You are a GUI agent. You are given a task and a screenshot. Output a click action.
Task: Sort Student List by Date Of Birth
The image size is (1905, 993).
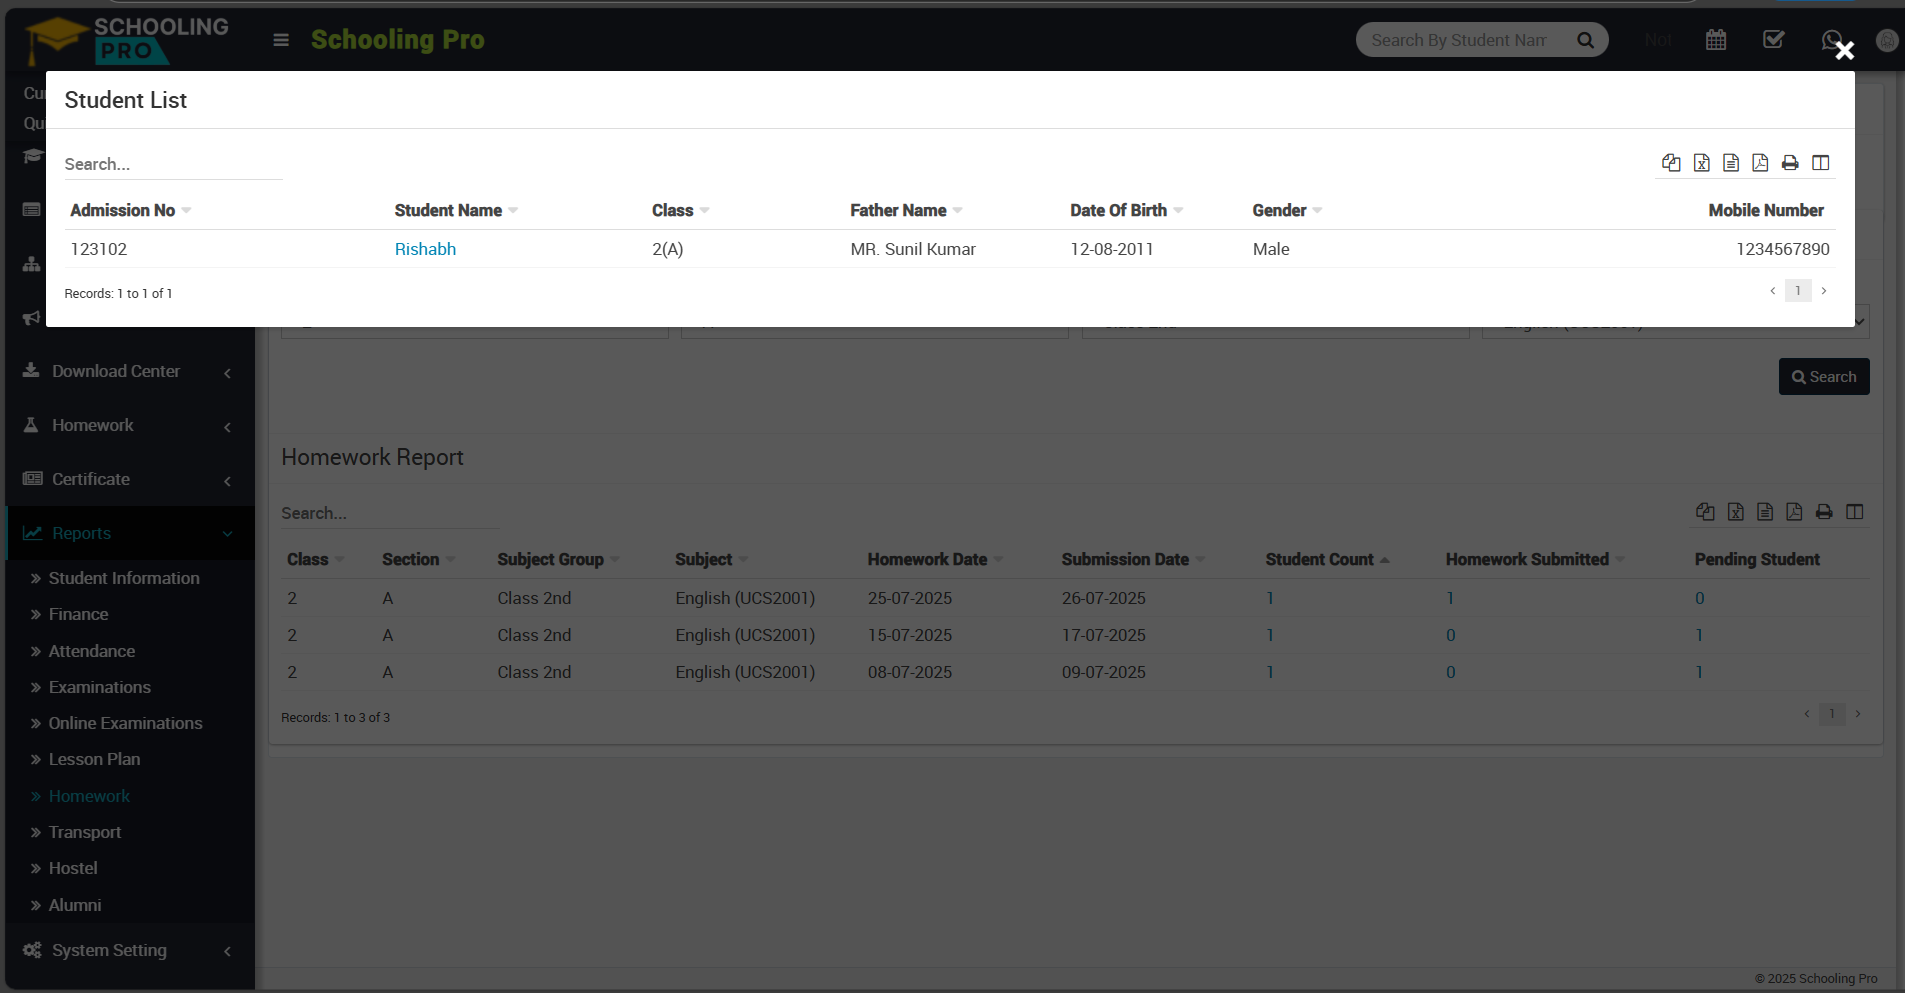(1126, 210)
